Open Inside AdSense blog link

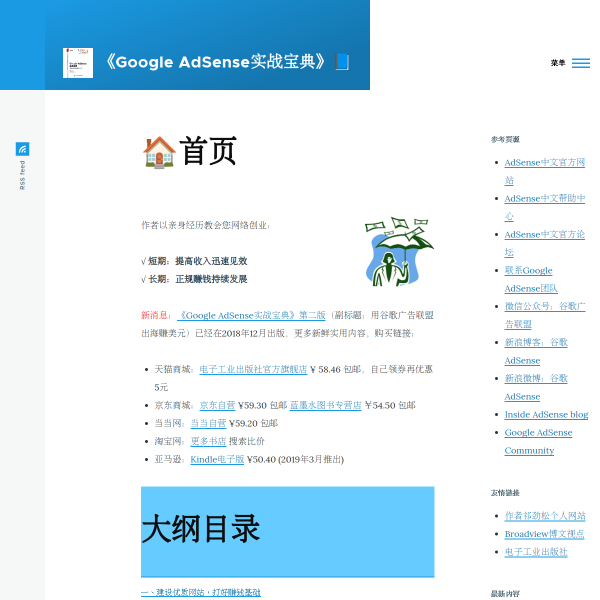click(x=546, y=414)
